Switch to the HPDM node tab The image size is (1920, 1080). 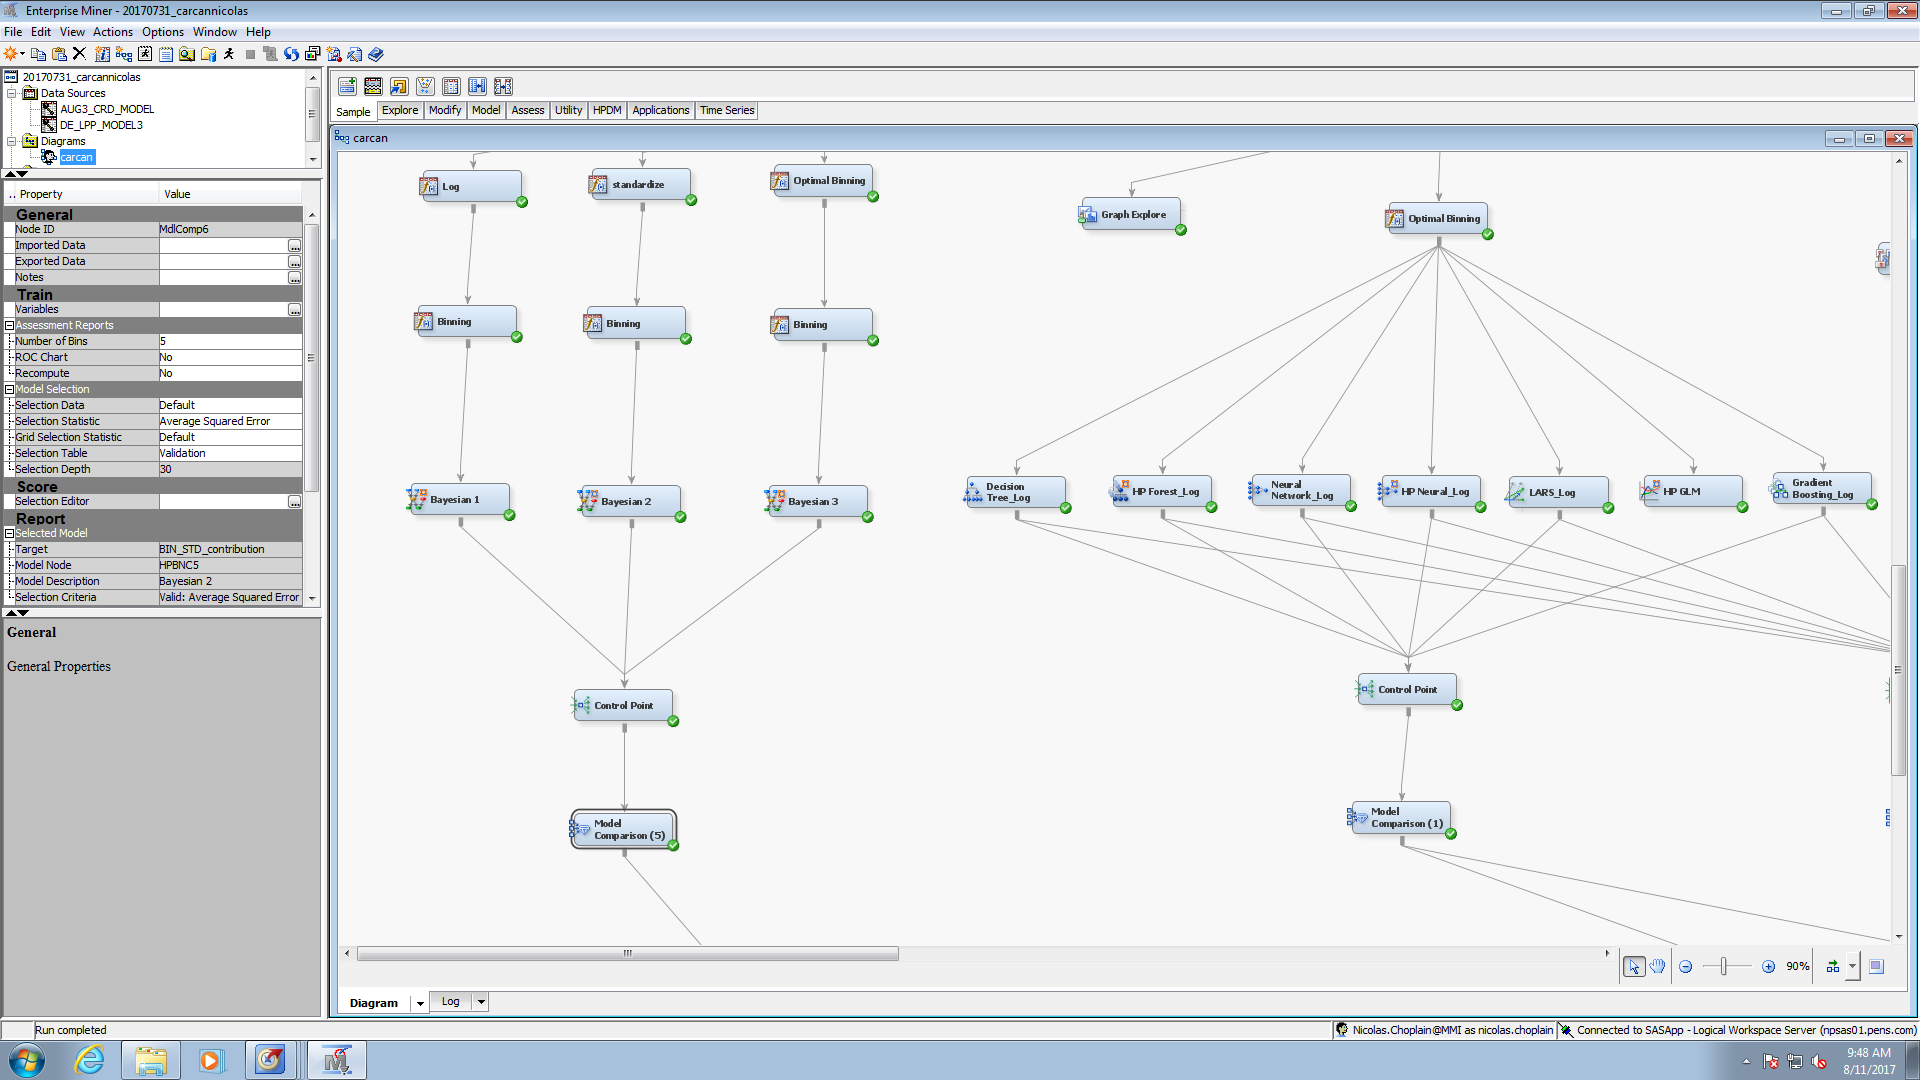coord(606,110)
